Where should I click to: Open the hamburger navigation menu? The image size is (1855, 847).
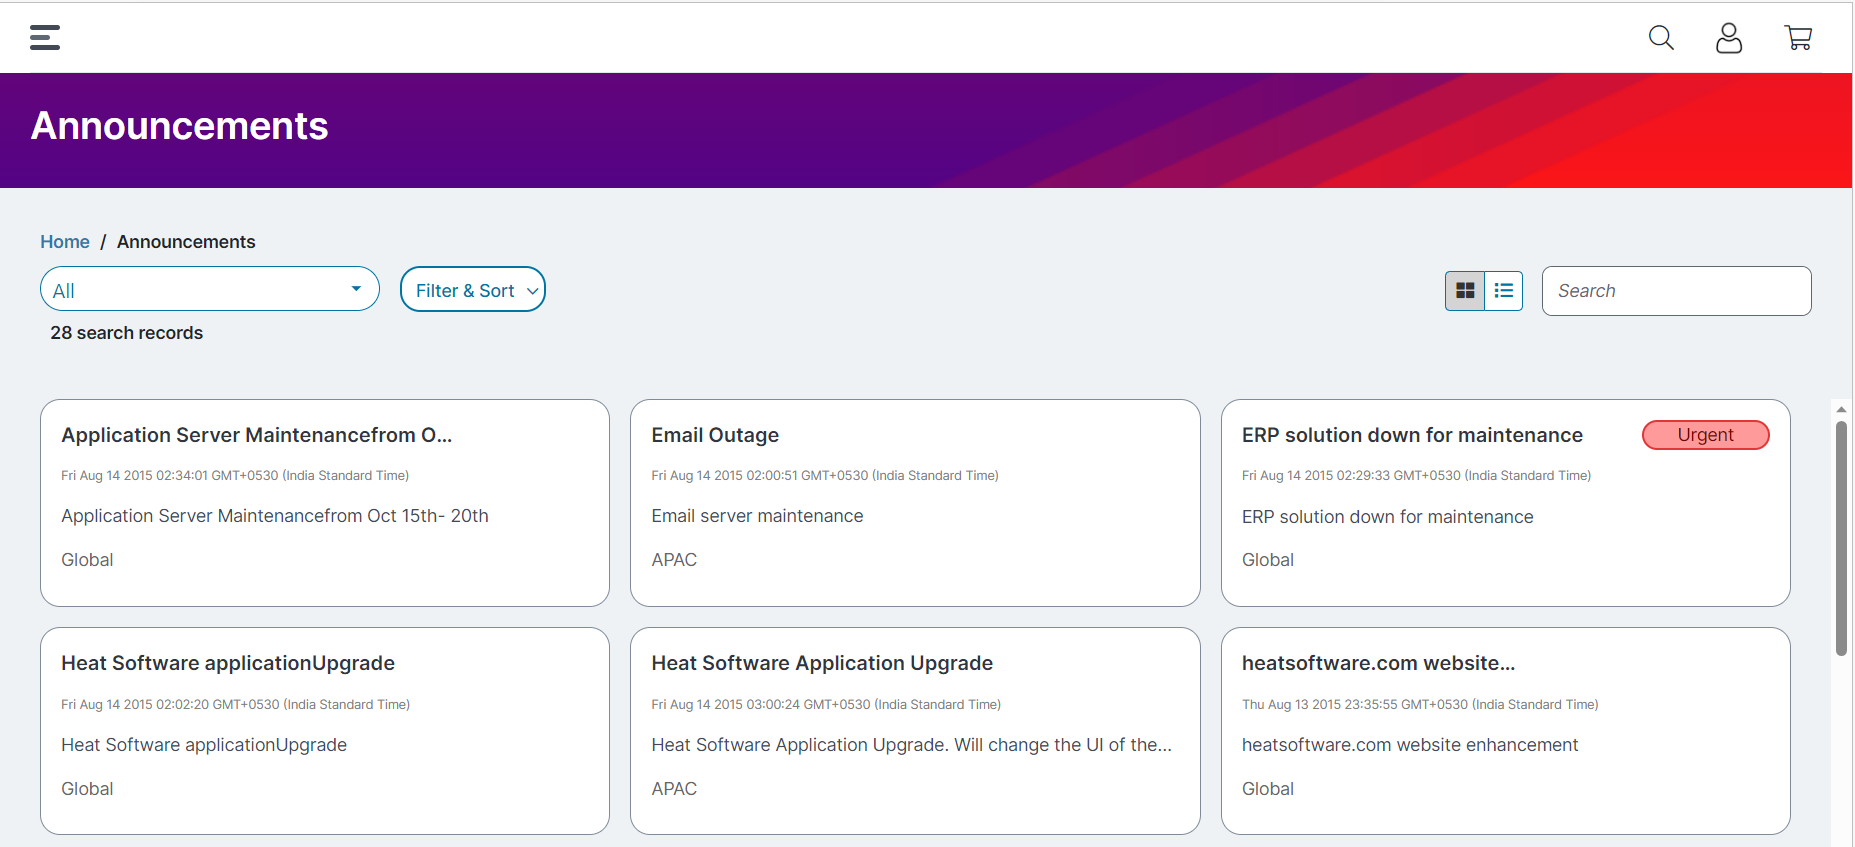(45, 37)
